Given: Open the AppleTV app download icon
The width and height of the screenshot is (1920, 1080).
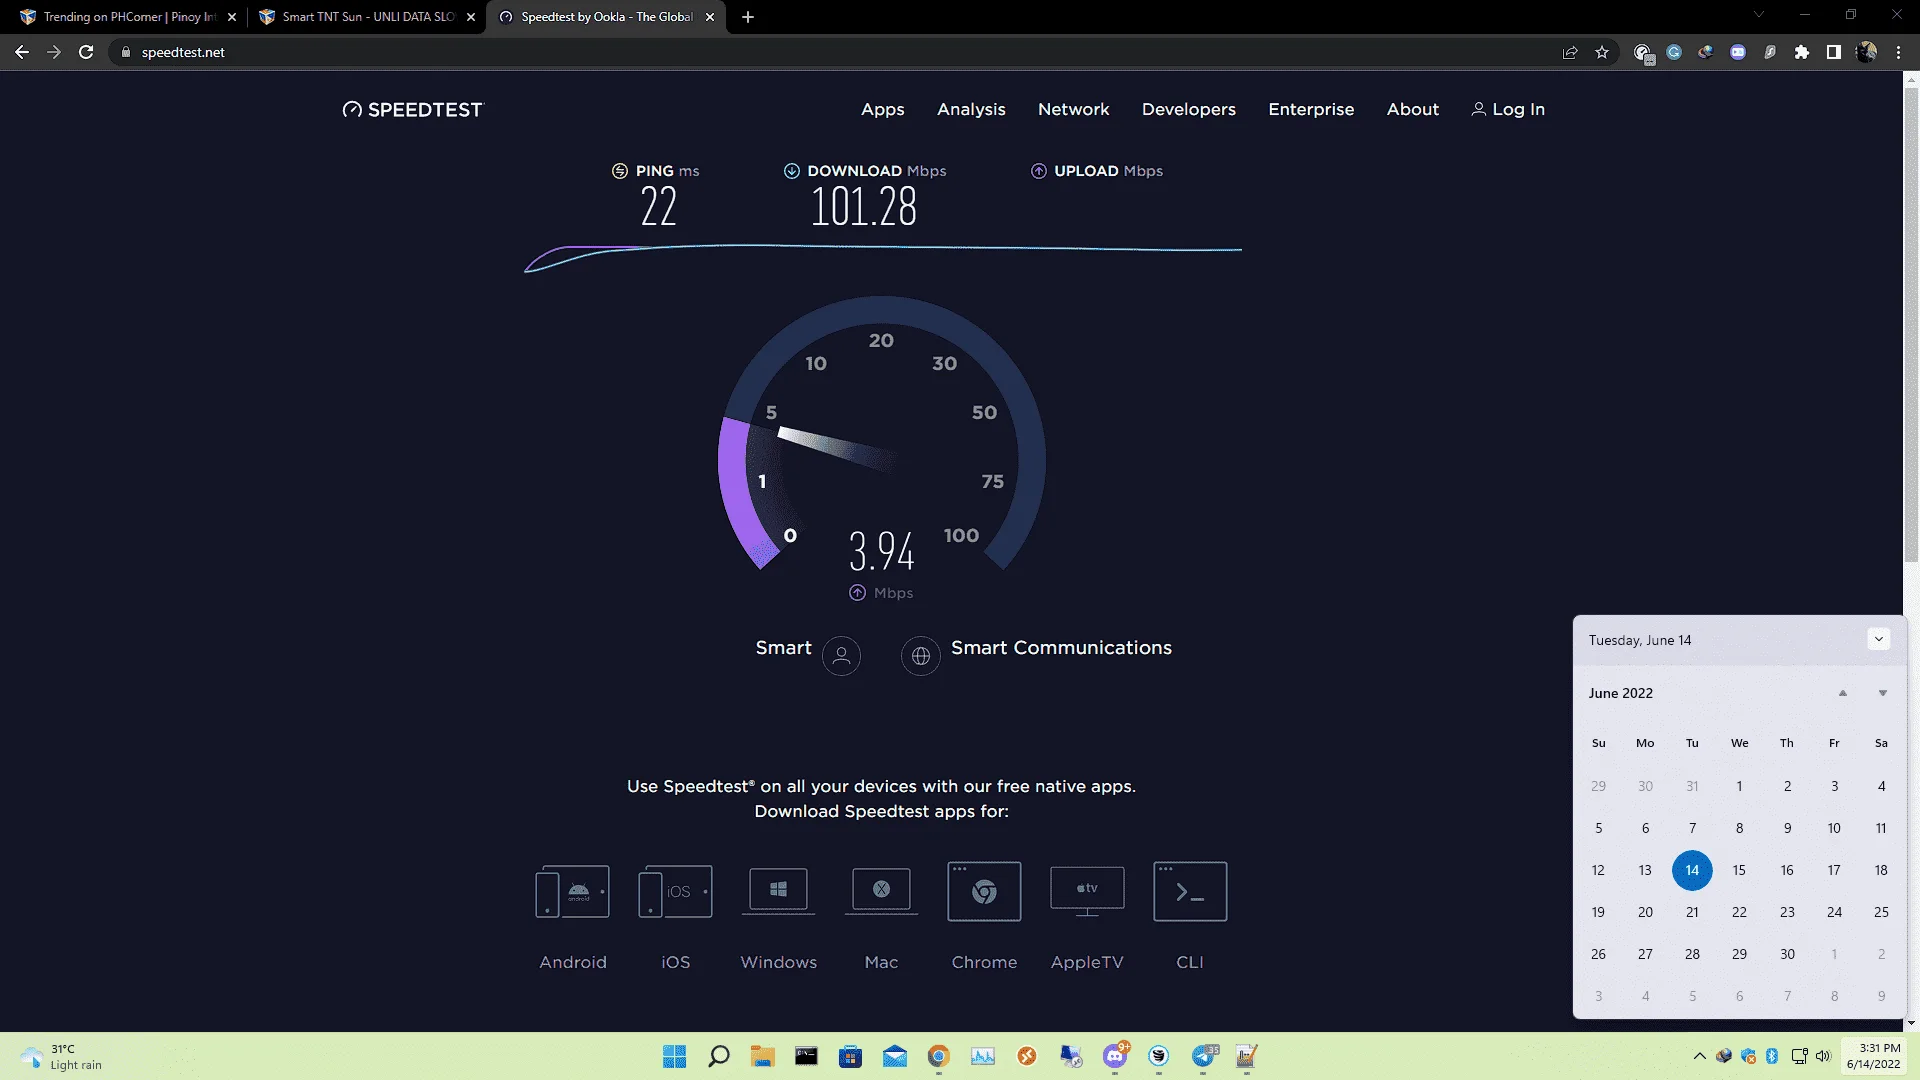Looking at the screenshot, I should point(1087,890).
